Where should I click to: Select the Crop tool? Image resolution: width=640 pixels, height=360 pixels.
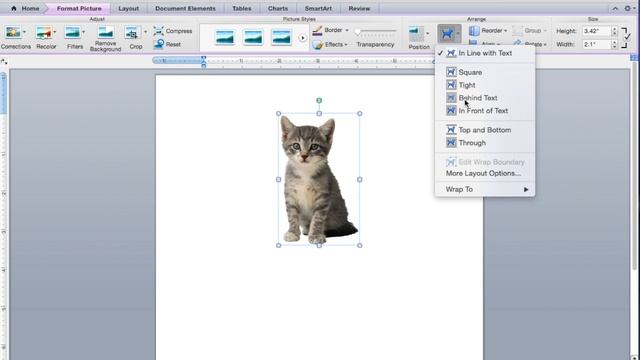coord(132,32)
